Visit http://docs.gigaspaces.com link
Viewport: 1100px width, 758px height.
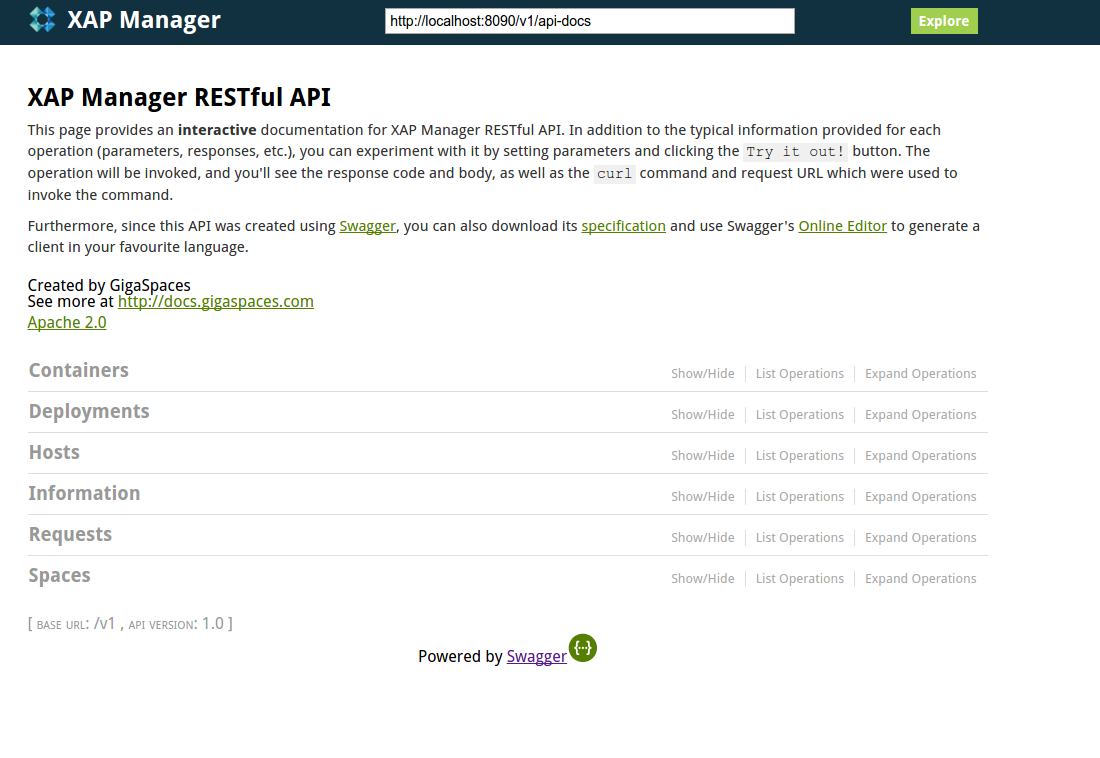(x=215, y=302)
